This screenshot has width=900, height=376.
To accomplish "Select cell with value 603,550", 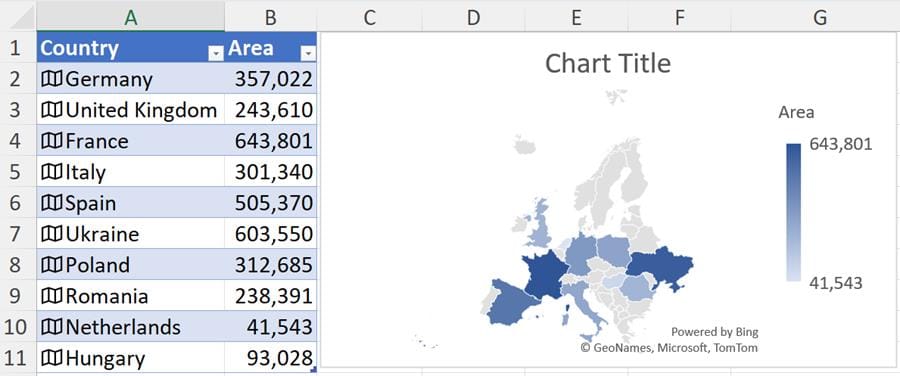I will pyautogui.click(x=270, y=234).
